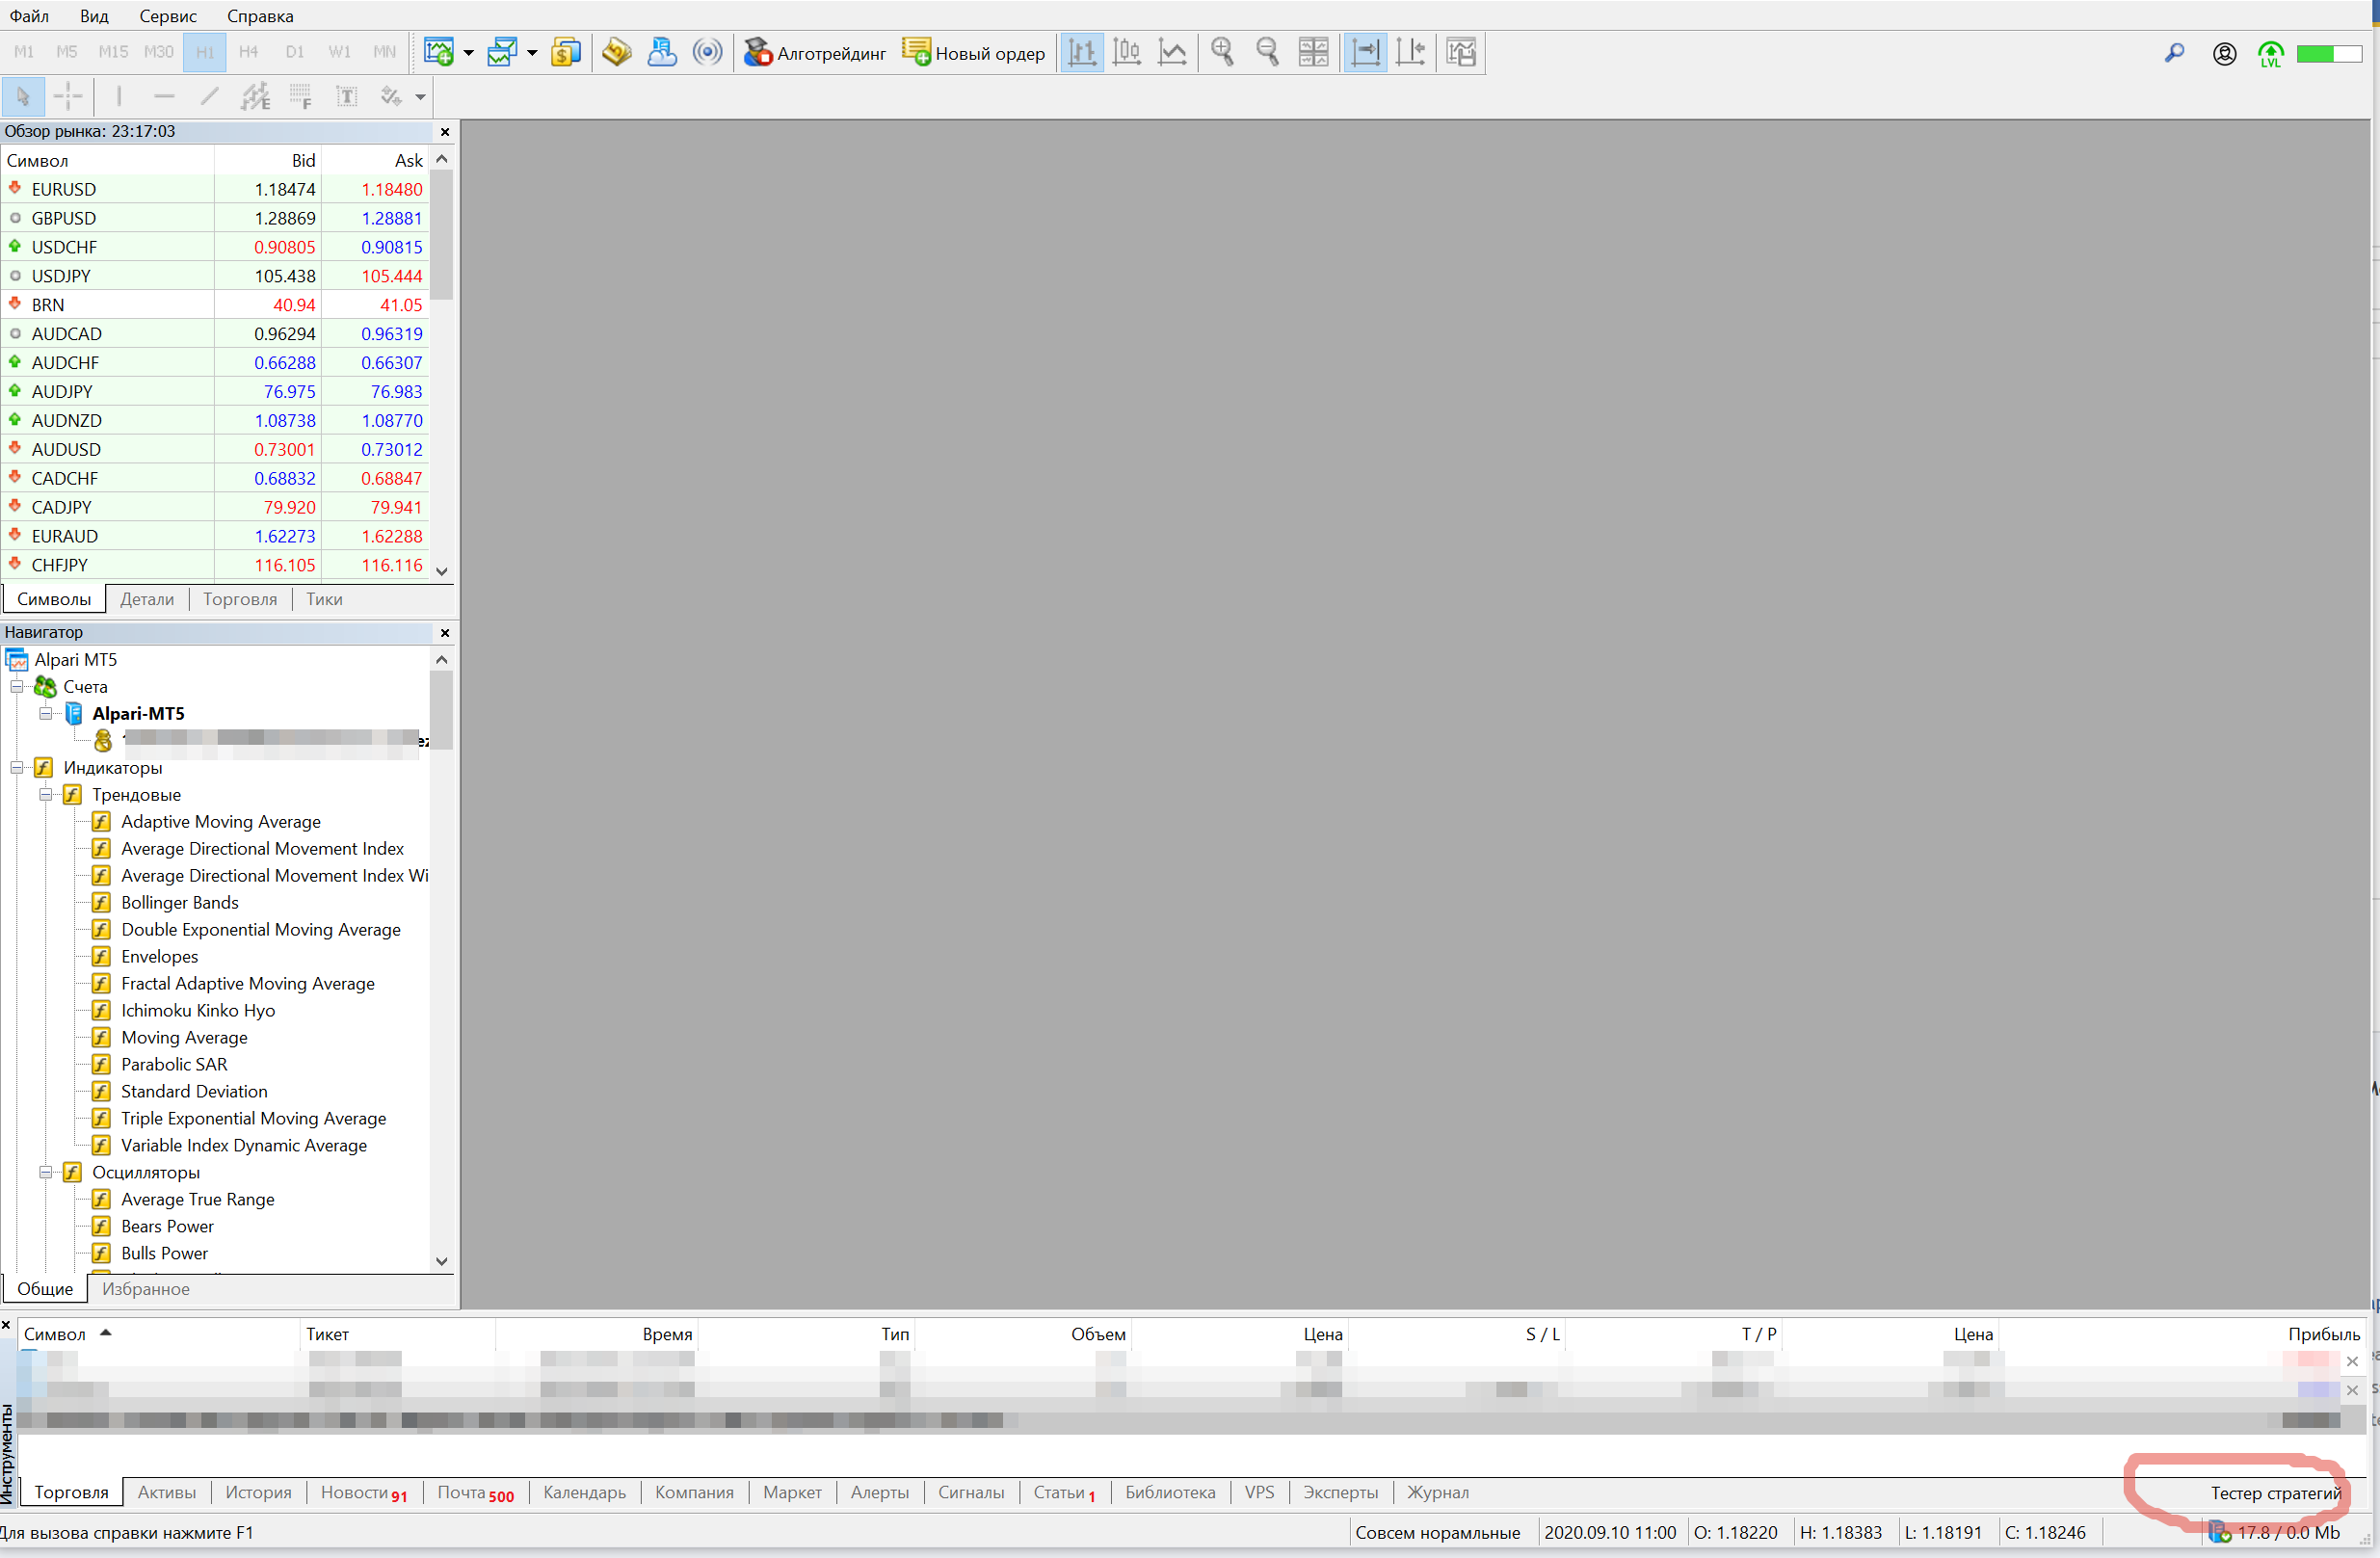Viewport: 2380px width, 1558px height.
Task: Open the user account profile icon
Action: click(x=2224, y=54)
